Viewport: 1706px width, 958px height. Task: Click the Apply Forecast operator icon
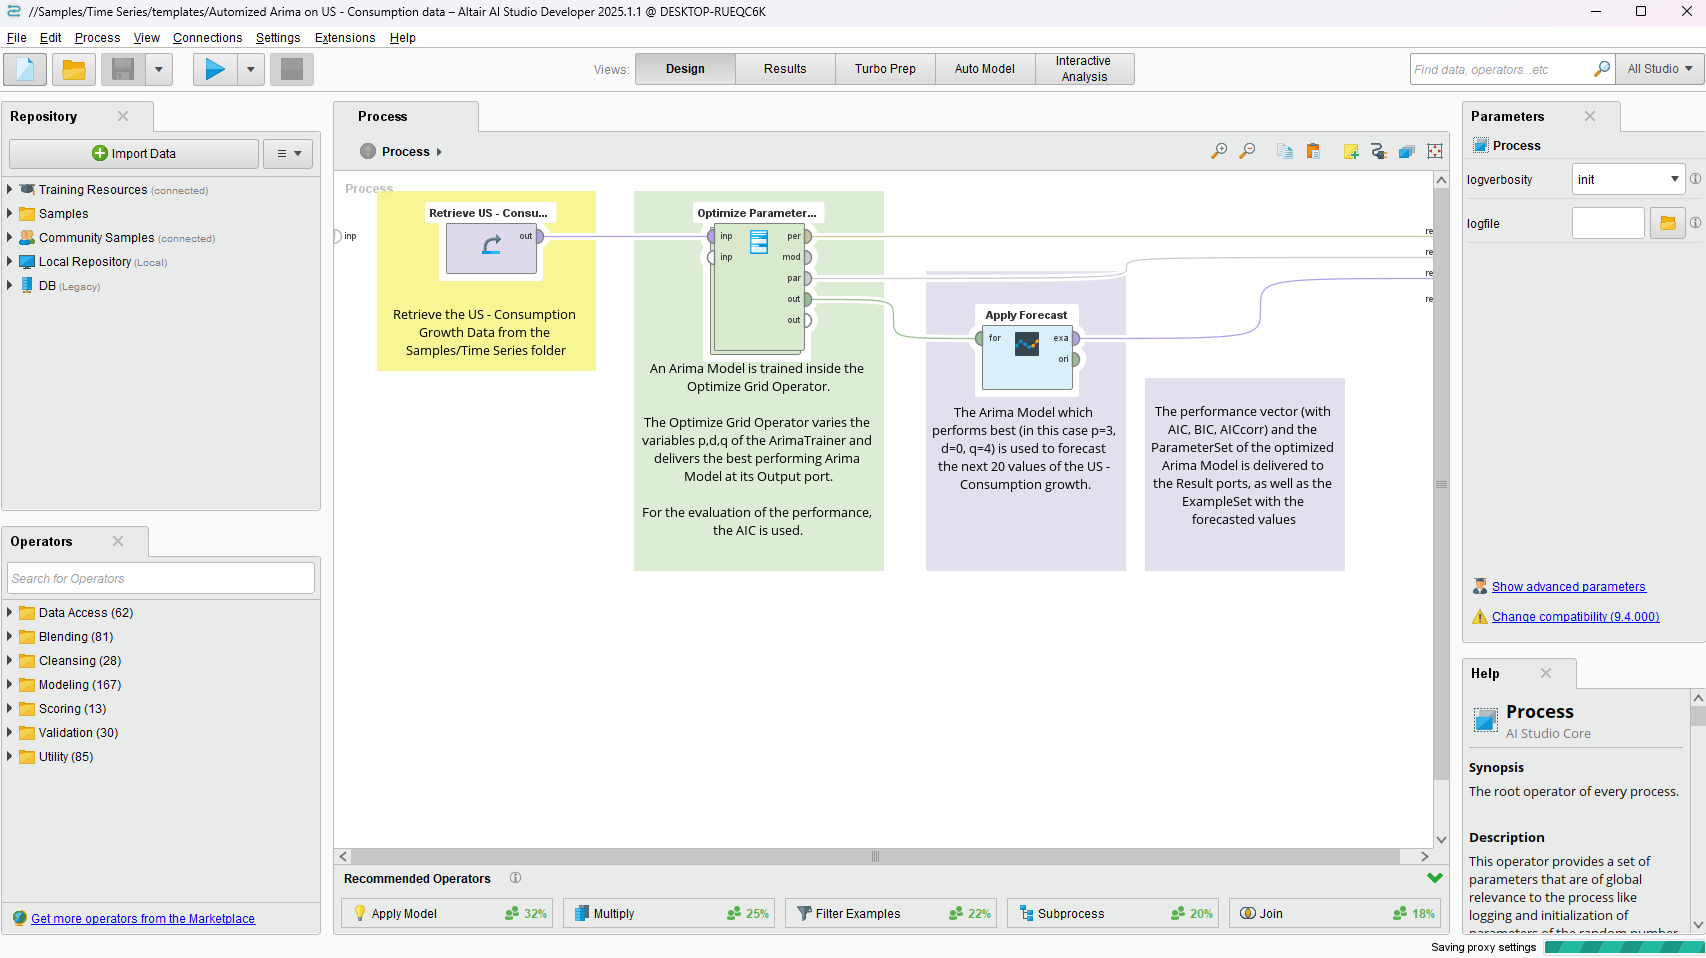click(1027, 344)
